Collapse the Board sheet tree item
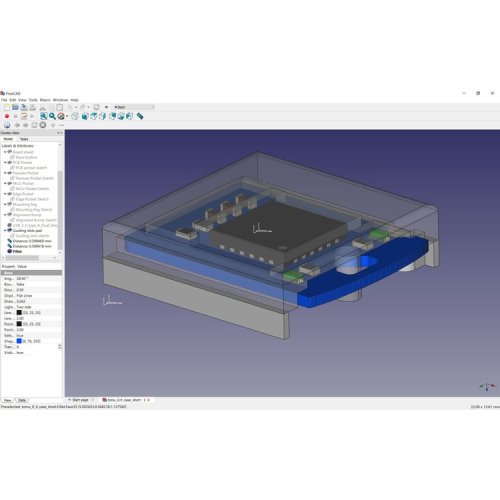This screenshot has height=500, width=500. 5,152
